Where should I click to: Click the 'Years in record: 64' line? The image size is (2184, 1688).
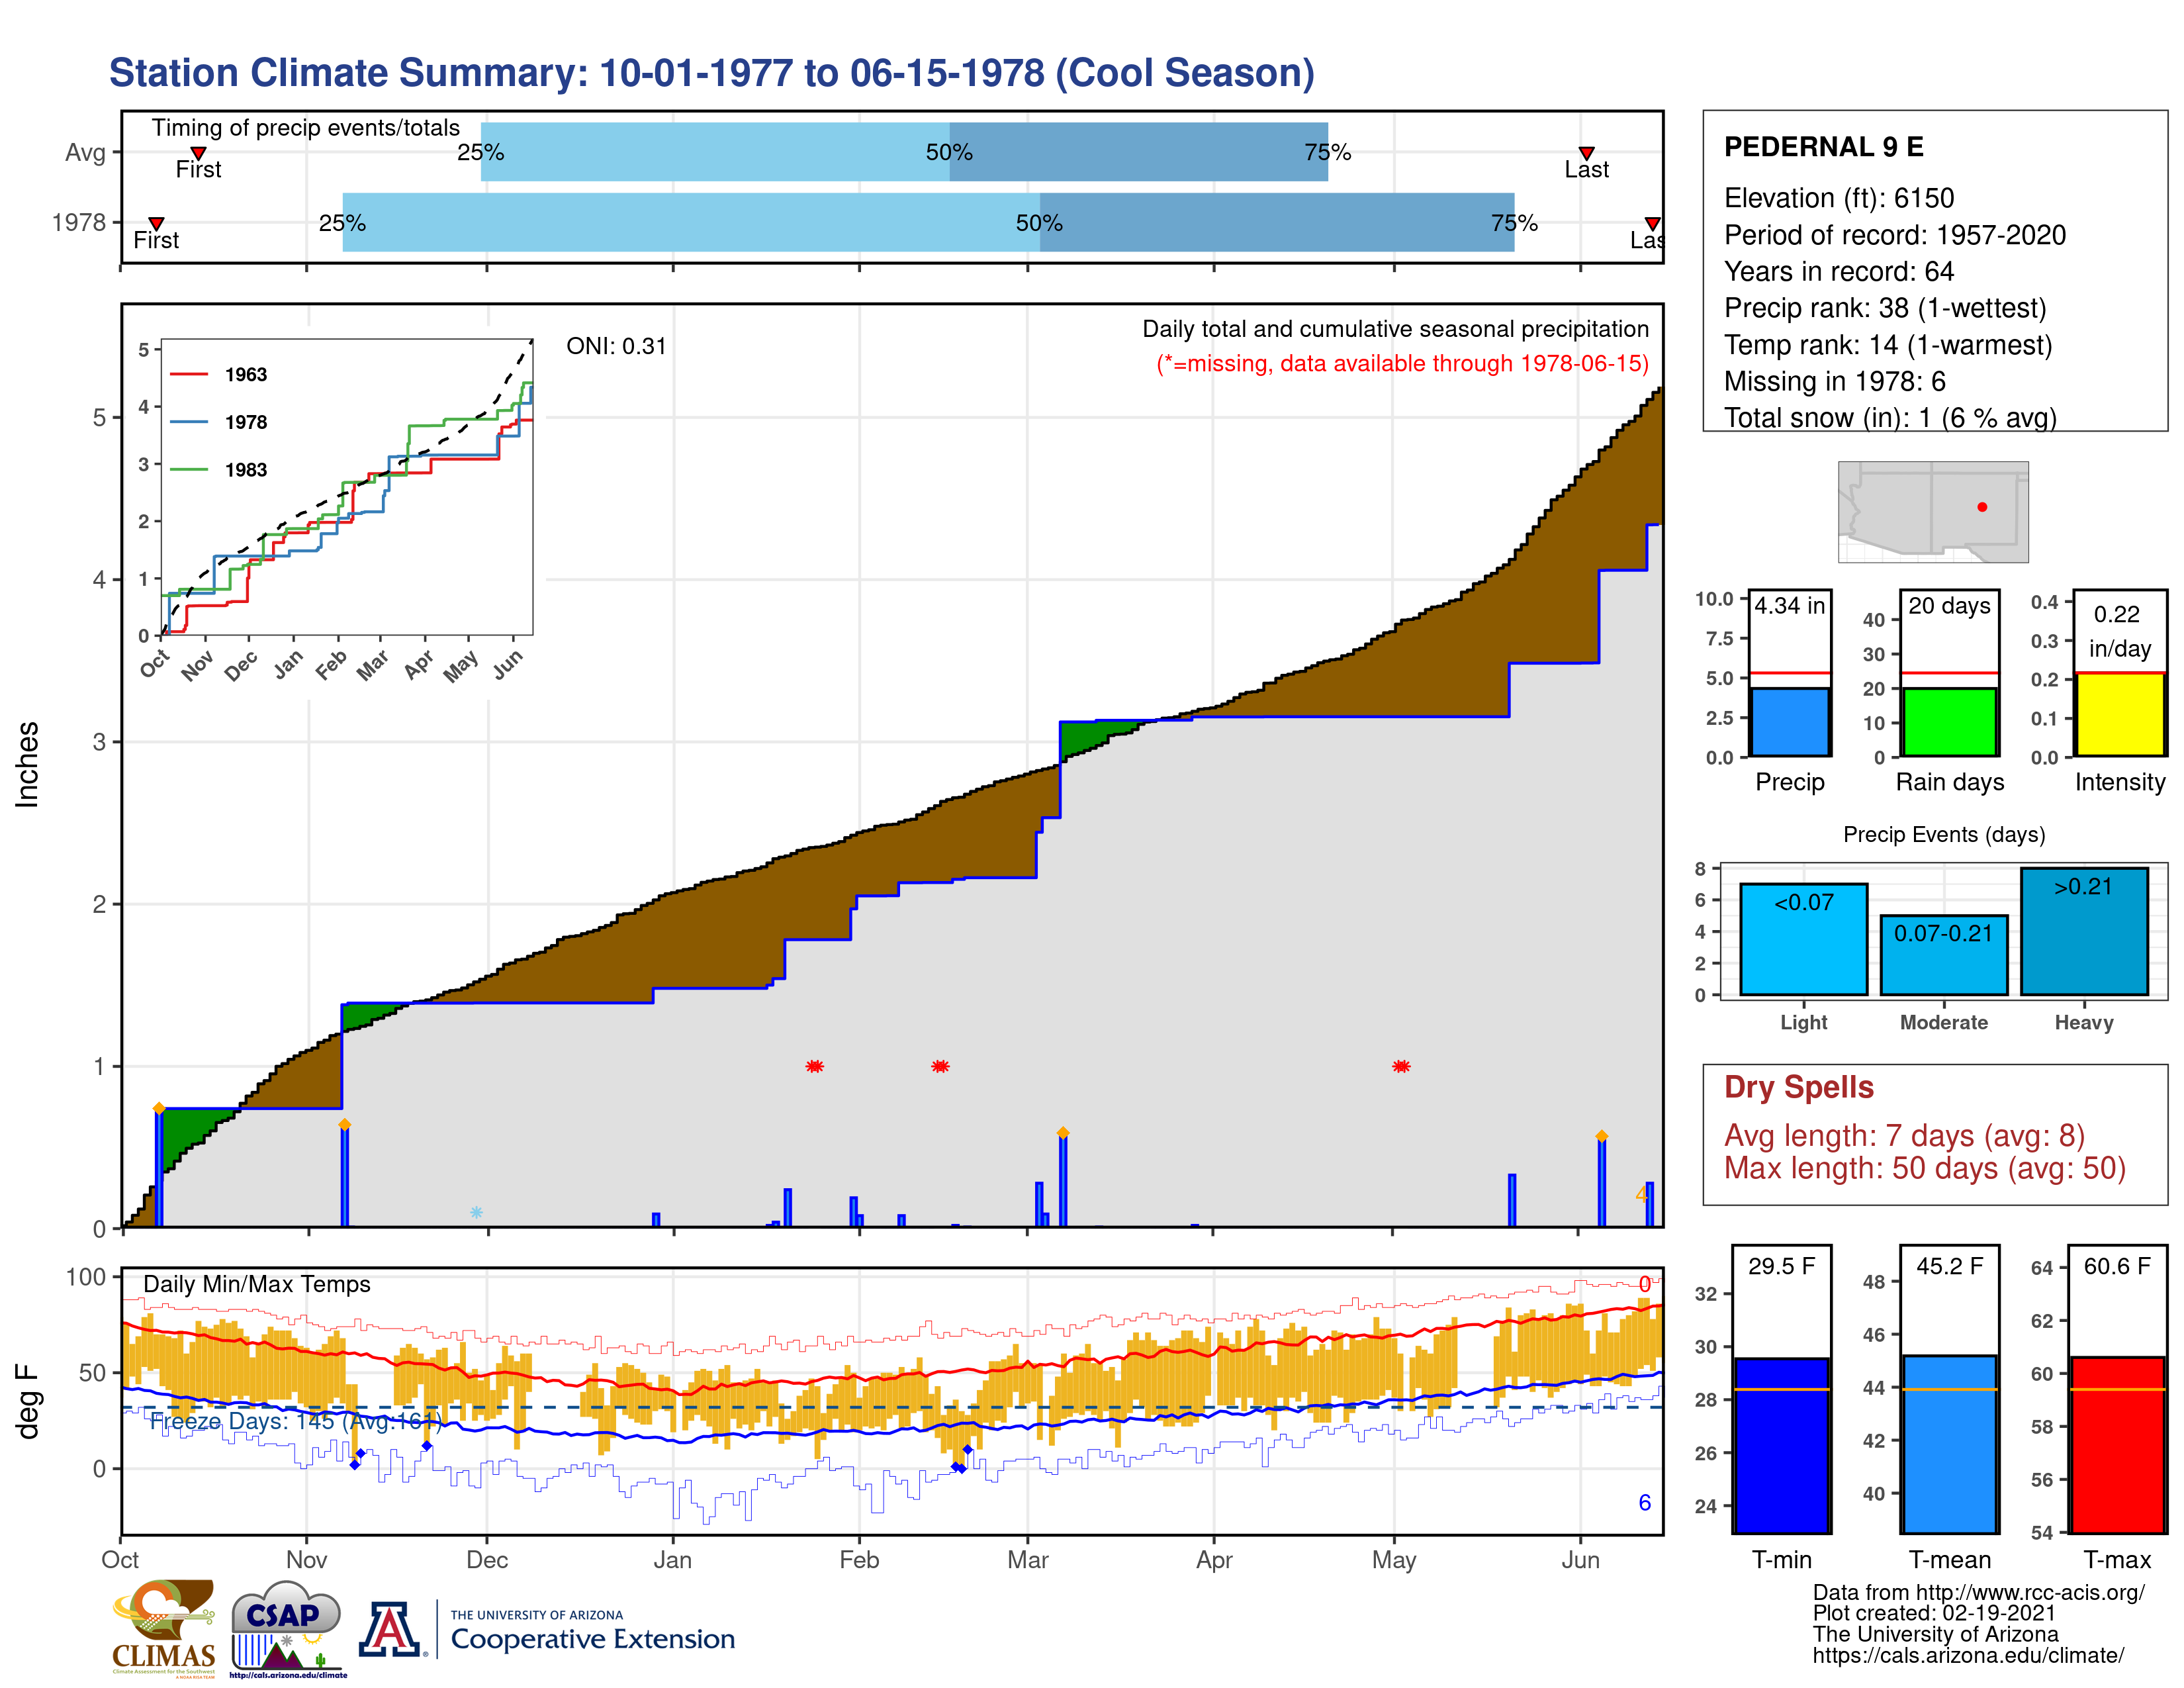pos(1839,271)
